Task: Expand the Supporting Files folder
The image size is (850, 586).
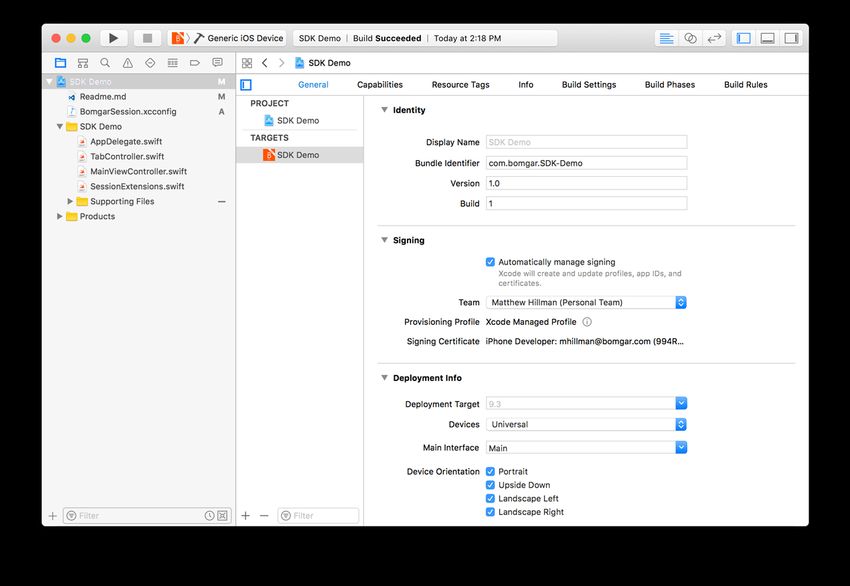Action: click(x=70, y=201)
